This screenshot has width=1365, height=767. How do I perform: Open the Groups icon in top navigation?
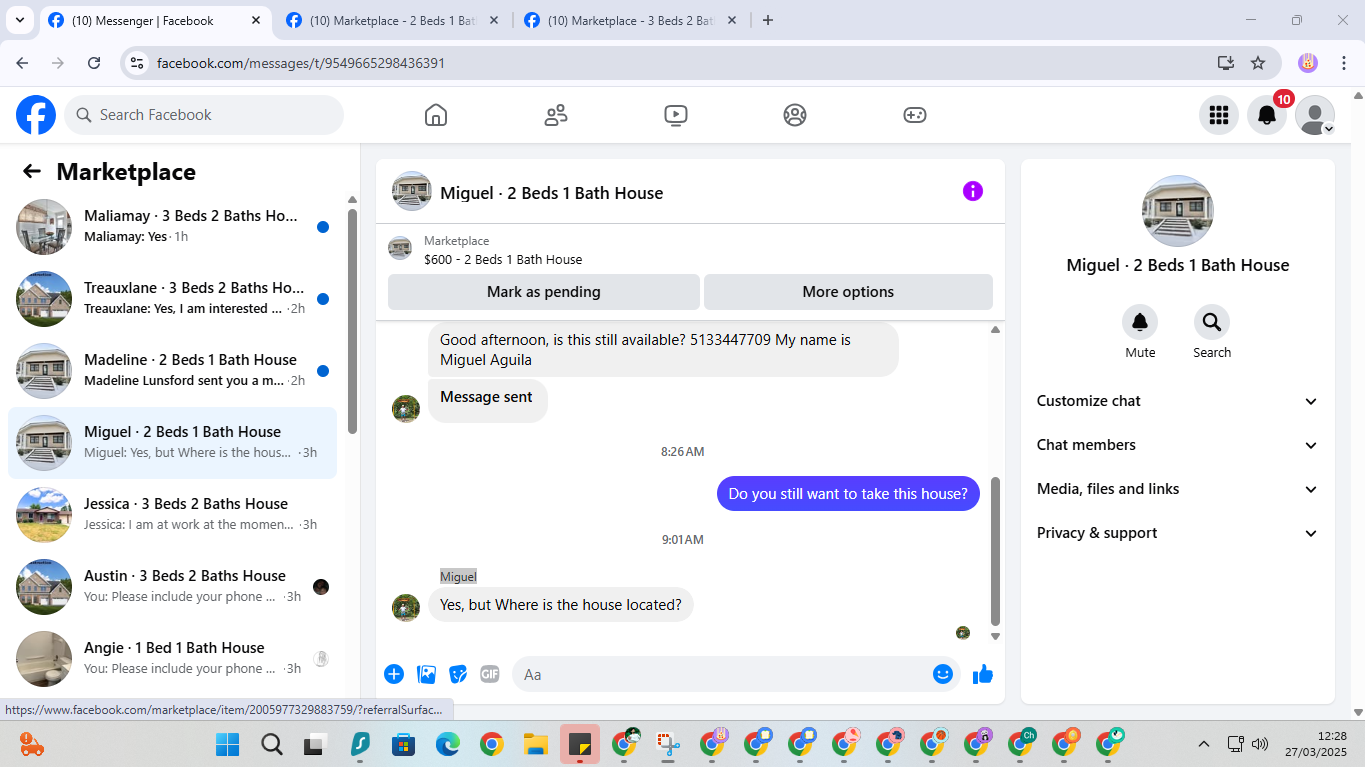[x=795, y=115]
